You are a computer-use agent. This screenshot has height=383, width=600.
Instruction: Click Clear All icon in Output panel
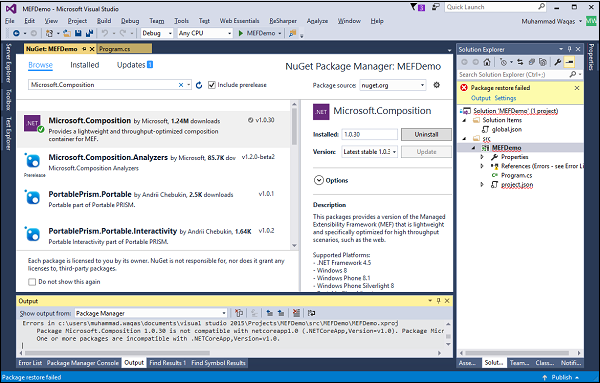(x=296, y=313)
